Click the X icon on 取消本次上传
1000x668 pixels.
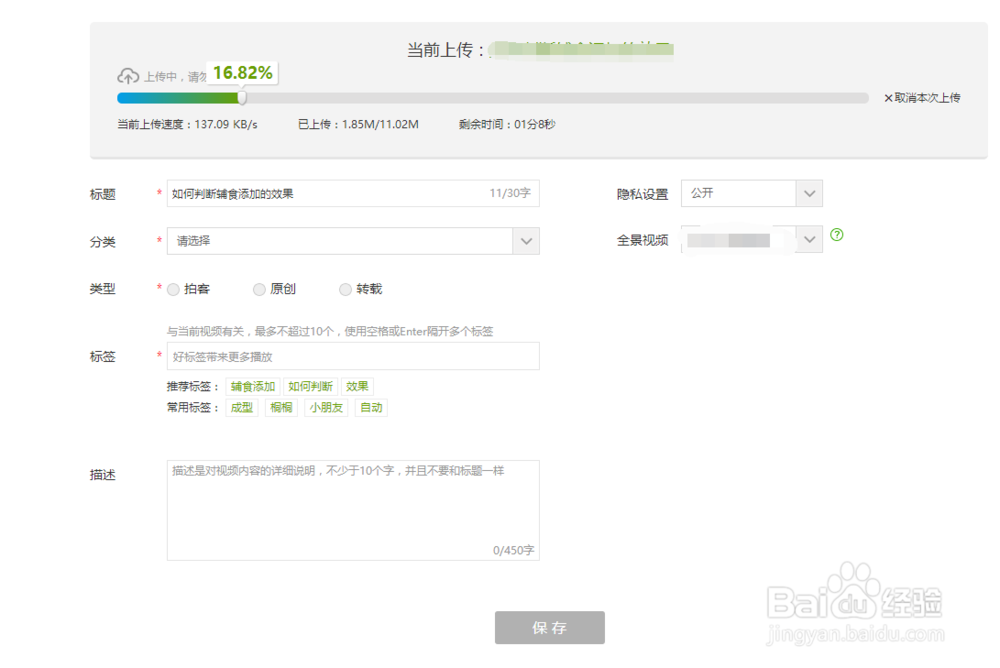coord(886,98)
